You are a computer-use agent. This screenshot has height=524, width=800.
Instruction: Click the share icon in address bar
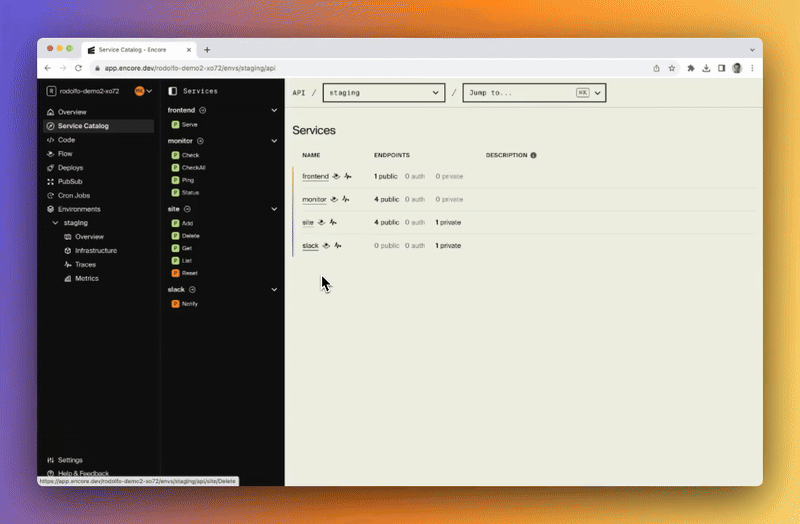[657, 68]
